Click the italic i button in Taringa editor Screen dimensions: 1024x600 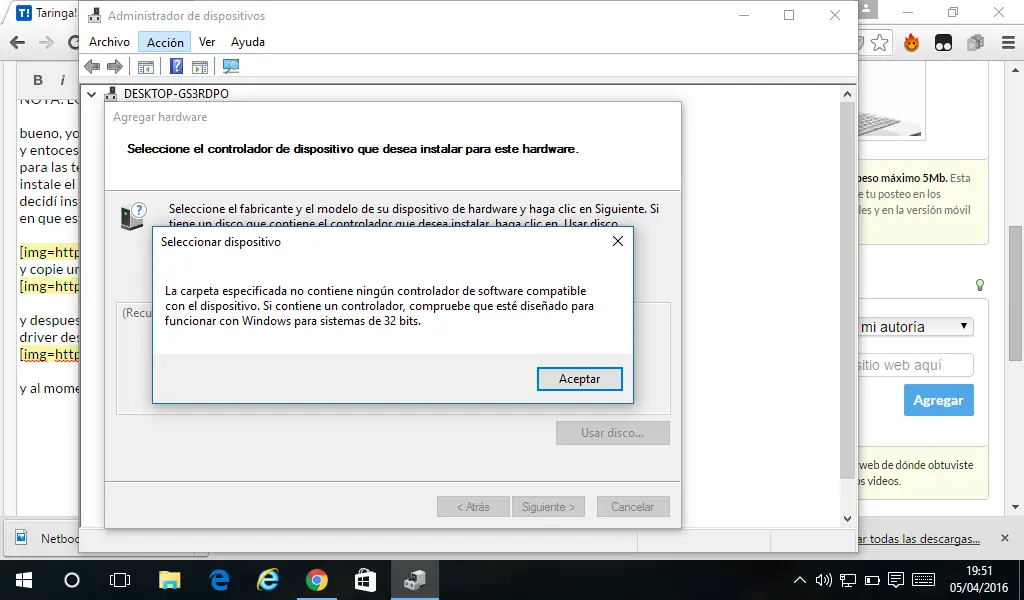[x=62, y=80]
